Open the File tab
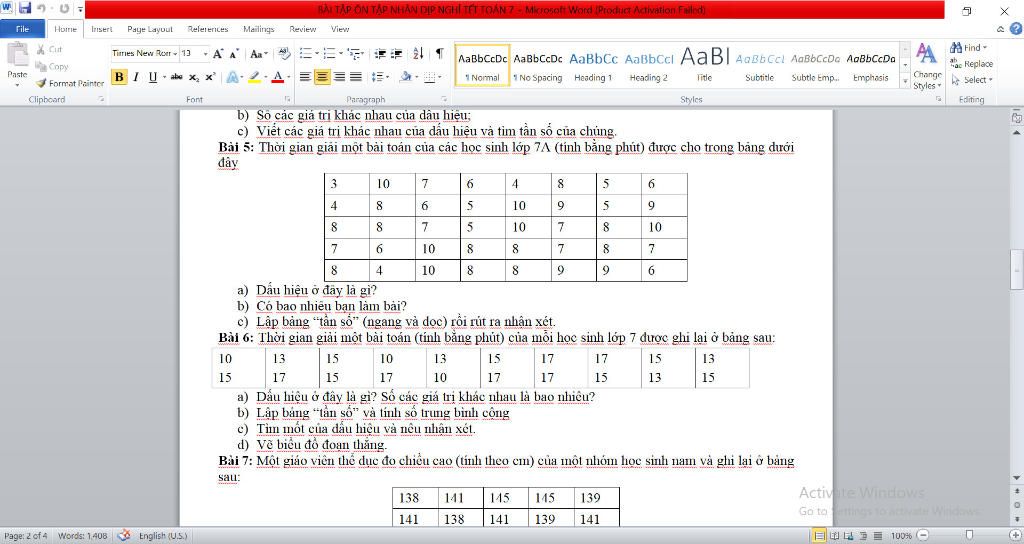This screenshot has width=1024, height=544. [22, 29]
